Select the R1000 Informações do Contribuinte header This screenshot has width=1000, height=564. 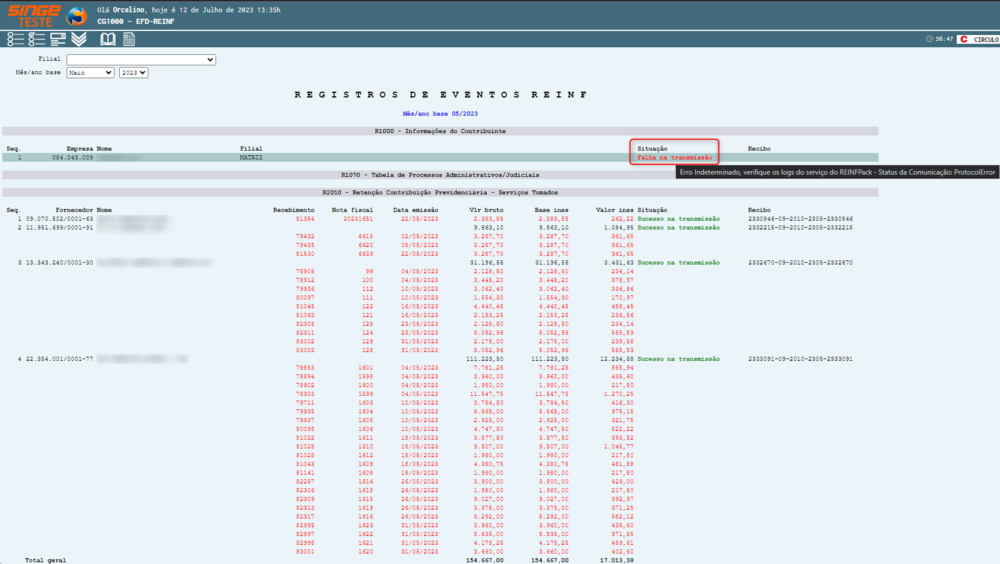click(x=439, y=131)
